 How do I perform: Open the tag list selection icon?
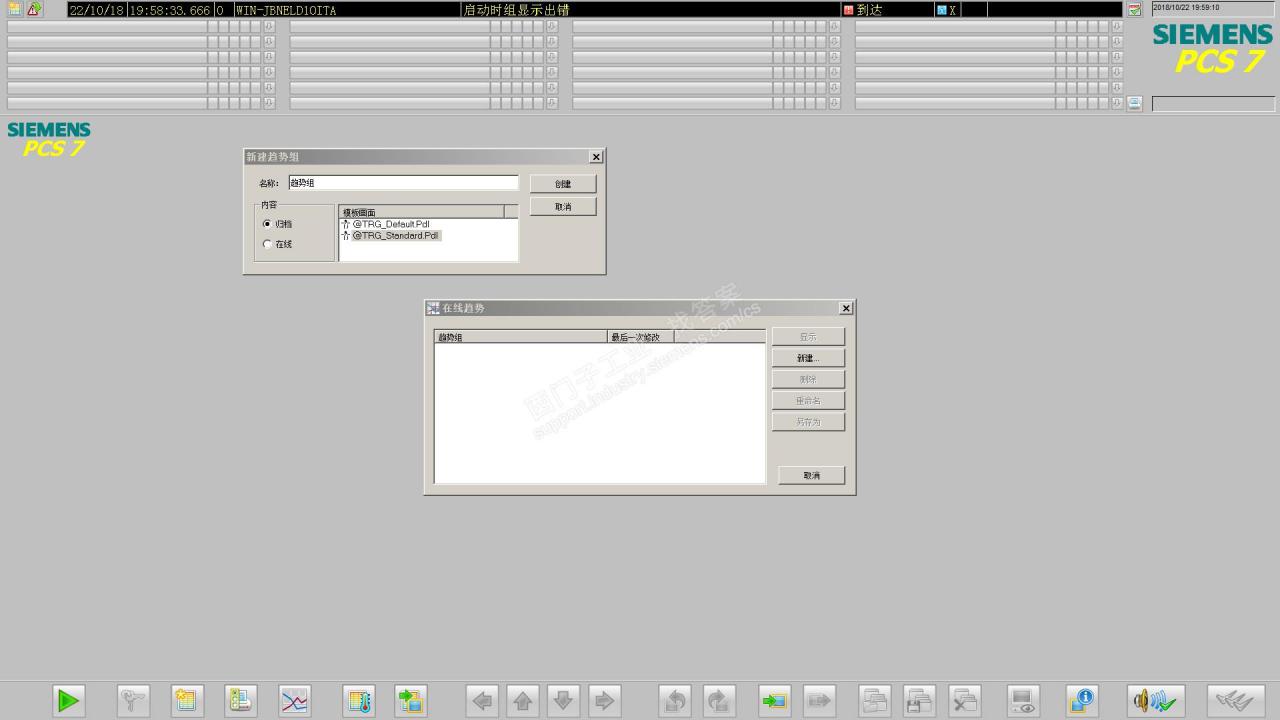240,700
